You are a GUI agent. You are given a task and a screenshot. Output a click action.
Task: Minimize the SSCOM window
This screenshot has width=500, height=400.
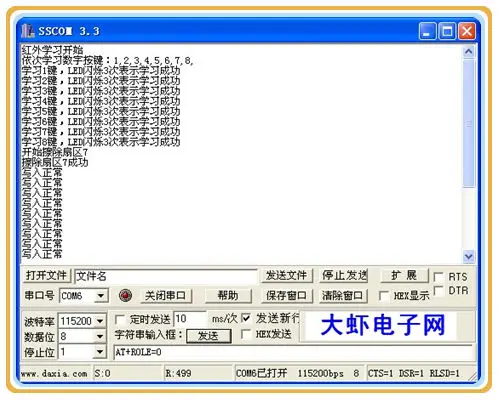[427, 31]
